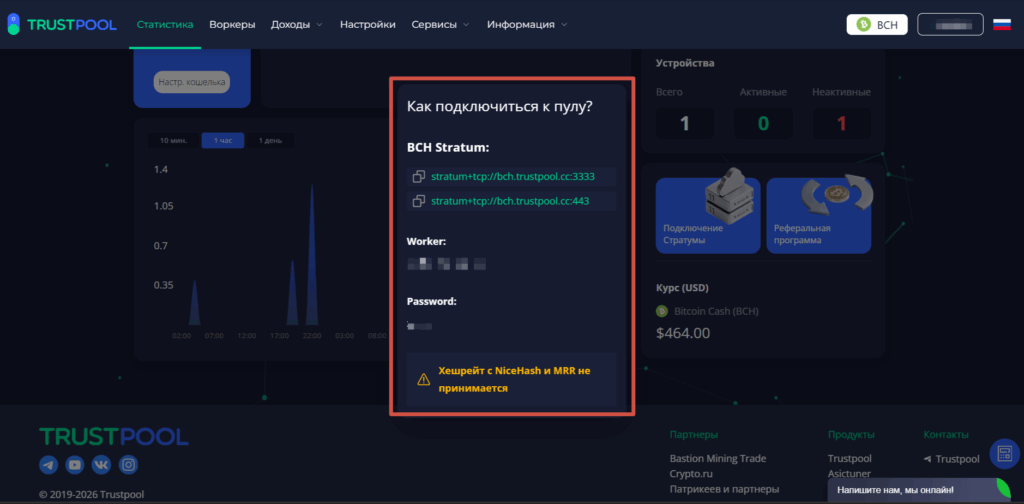1024x504 pixels.
Task: Click the tallest hashrate chart spike near 22:00
Action: 312,255
